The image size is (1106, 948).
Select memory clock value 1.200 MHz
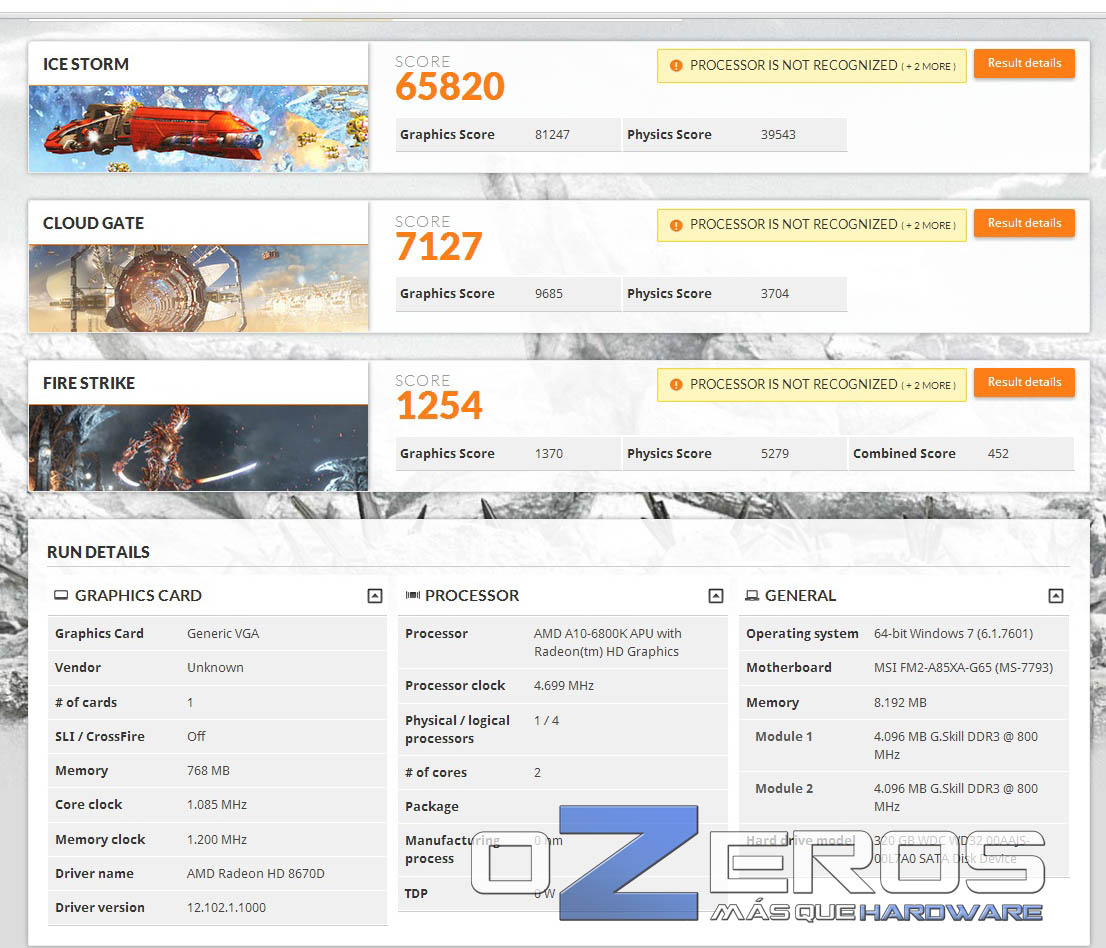tap(217, 839)
